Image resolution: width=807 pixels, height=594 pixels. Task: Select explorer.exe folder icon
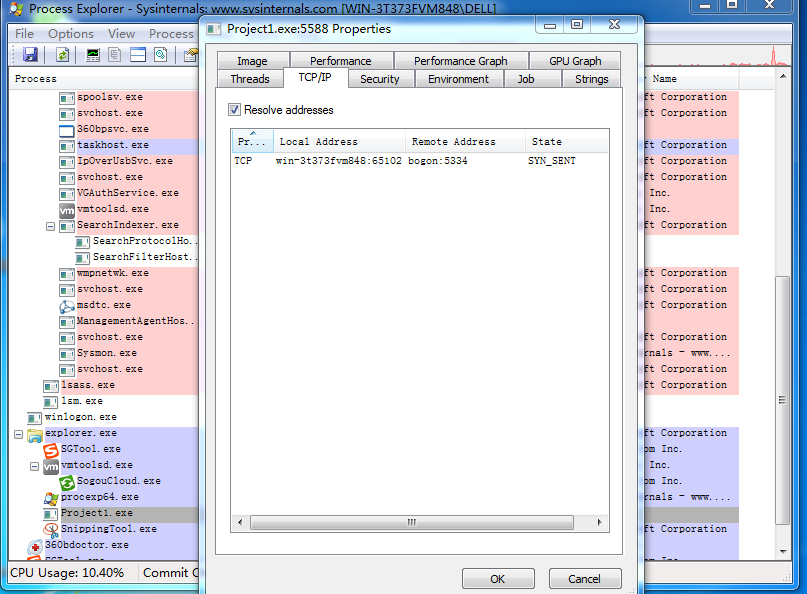[x=34, y=433]
